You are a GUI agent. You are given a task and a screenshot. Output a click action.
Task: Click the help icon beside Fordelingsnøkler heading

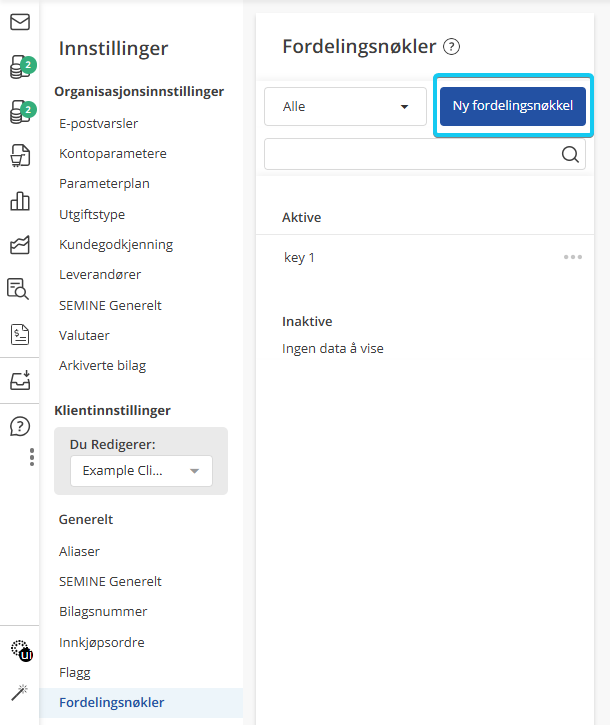click(x=451, y=47)
